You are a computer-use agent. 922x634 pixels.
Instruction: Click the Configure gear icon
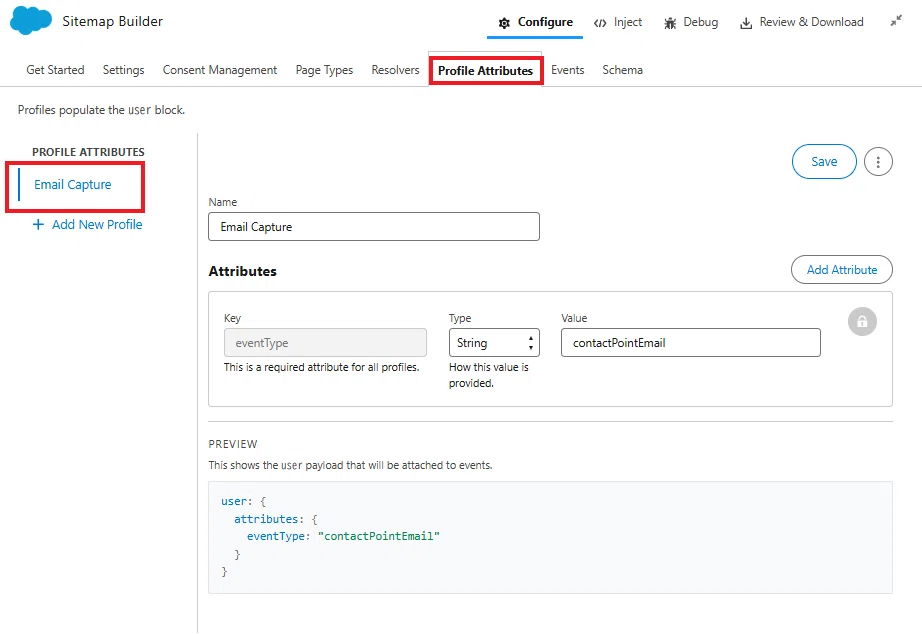tap(504, 23)
